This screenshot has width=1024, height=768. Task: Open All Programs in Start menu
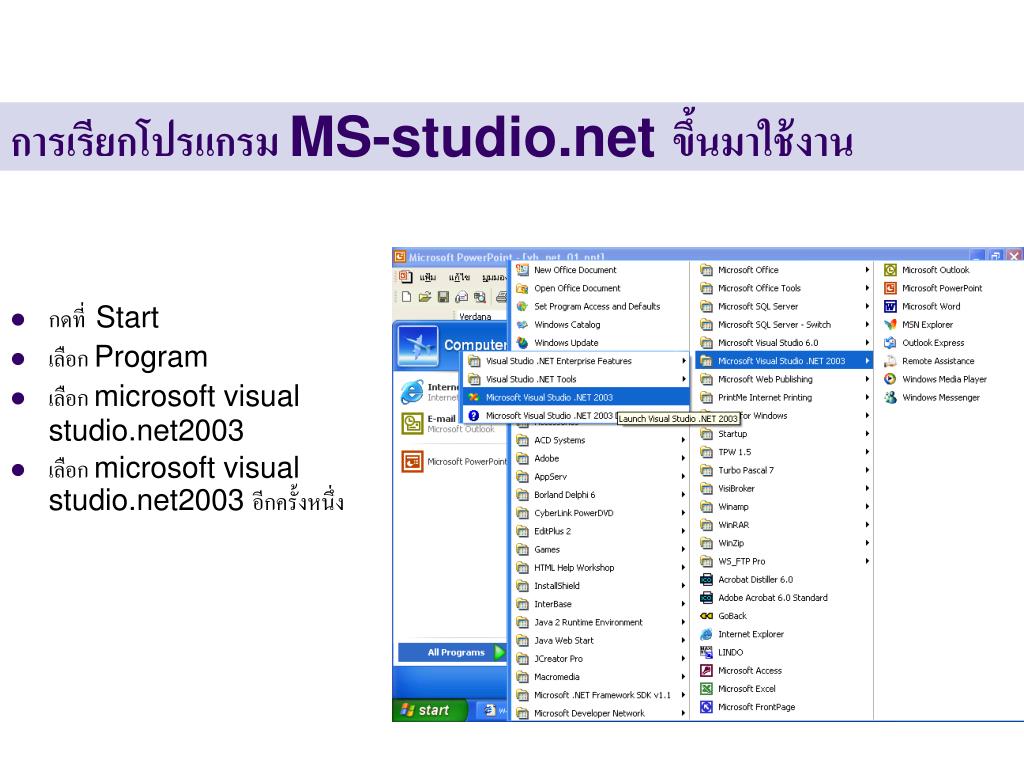pyautogui.click(x=452, y=652)
